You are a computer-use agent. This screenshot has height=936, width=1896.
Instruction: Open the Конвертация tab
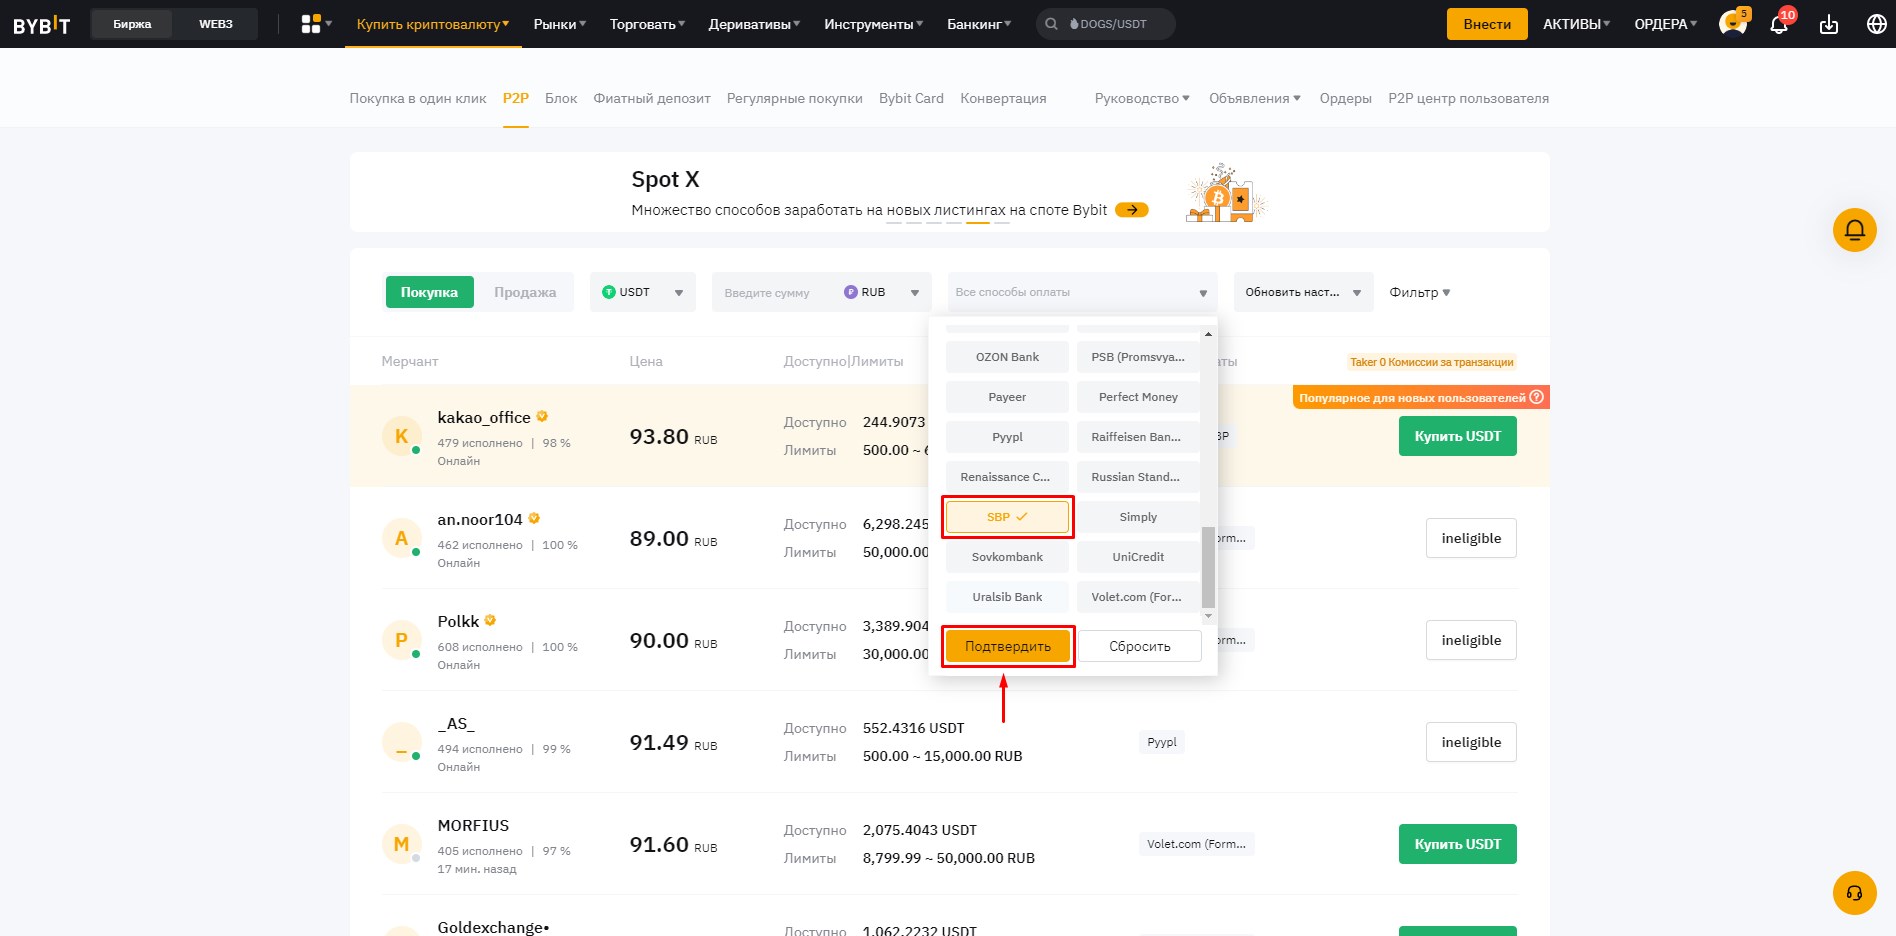(1003, 98)
